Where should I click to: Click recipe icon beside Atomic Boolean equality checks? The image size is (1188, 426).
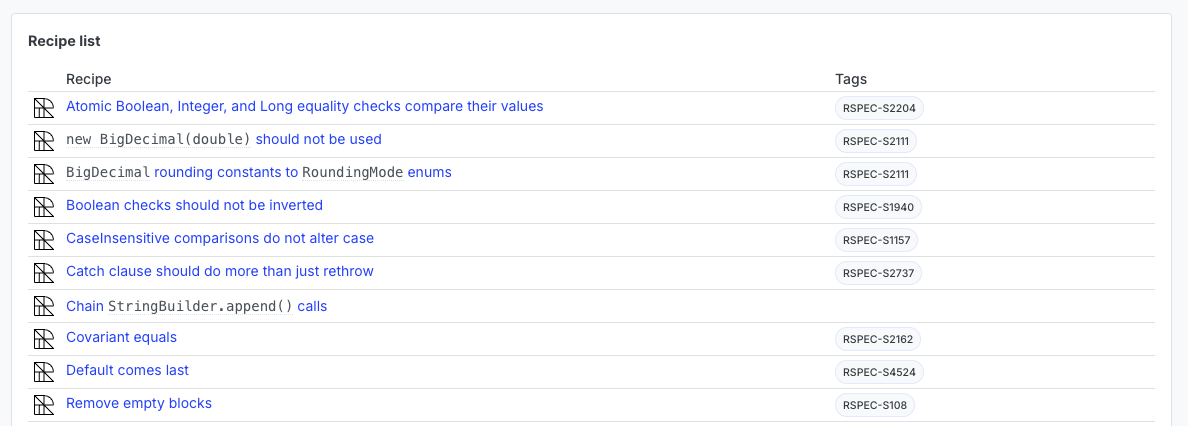[x=44, y=108]
